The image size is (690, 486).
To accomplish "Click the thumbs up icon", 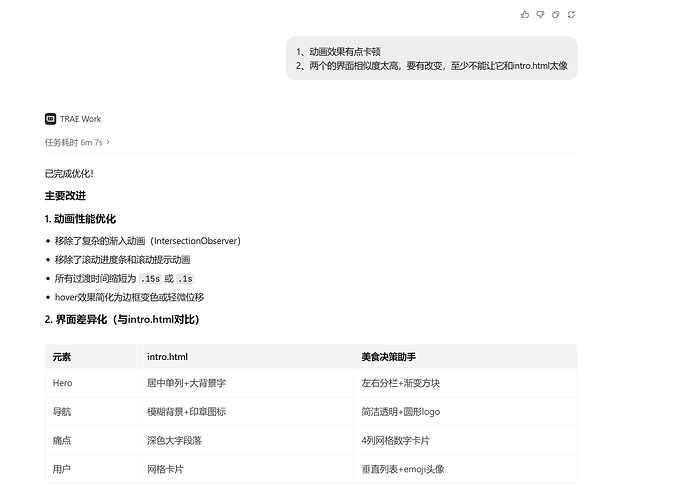I will pos(525,15).
